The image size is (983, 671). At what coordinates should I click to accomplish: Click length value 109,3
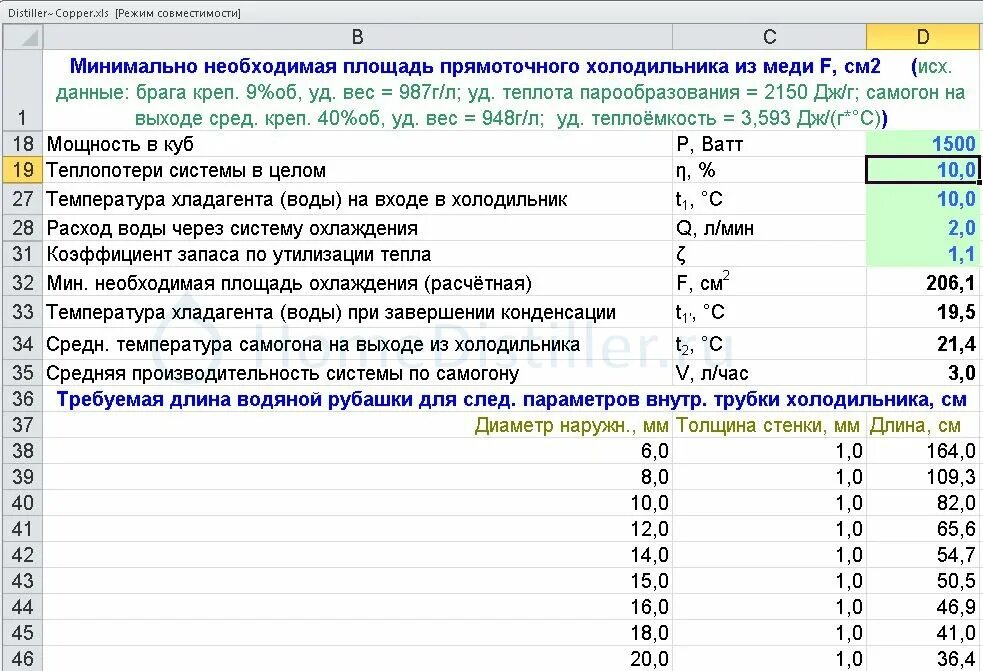pos(922,477)
